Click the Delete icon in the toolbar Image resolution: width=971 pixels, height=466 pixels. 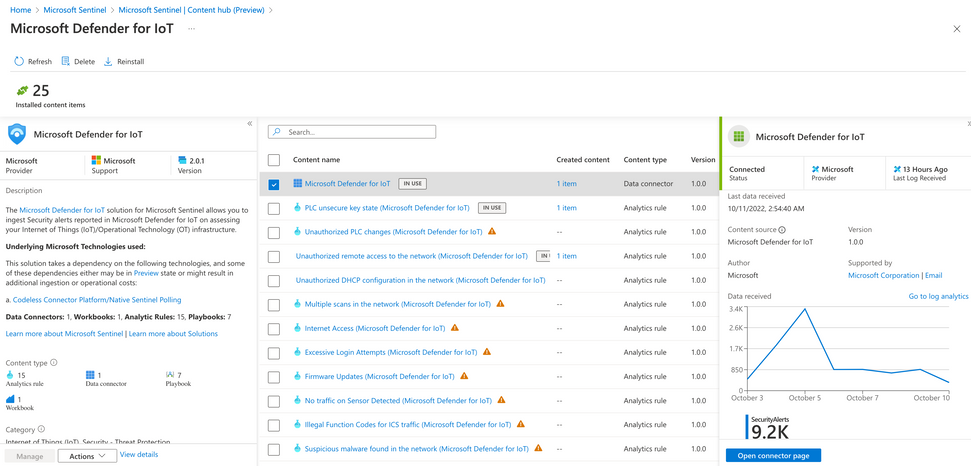(65, 61)
